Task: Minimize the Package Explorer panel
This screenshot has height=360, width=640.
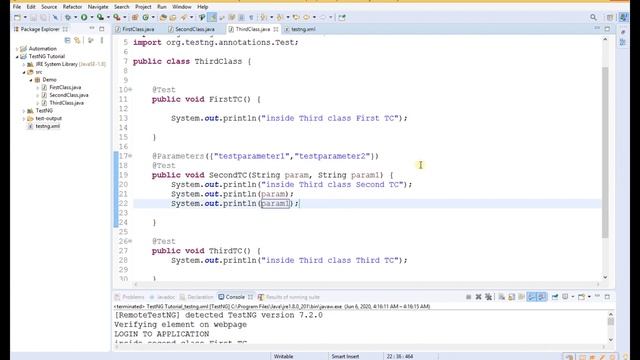Action: click(91, 29)
